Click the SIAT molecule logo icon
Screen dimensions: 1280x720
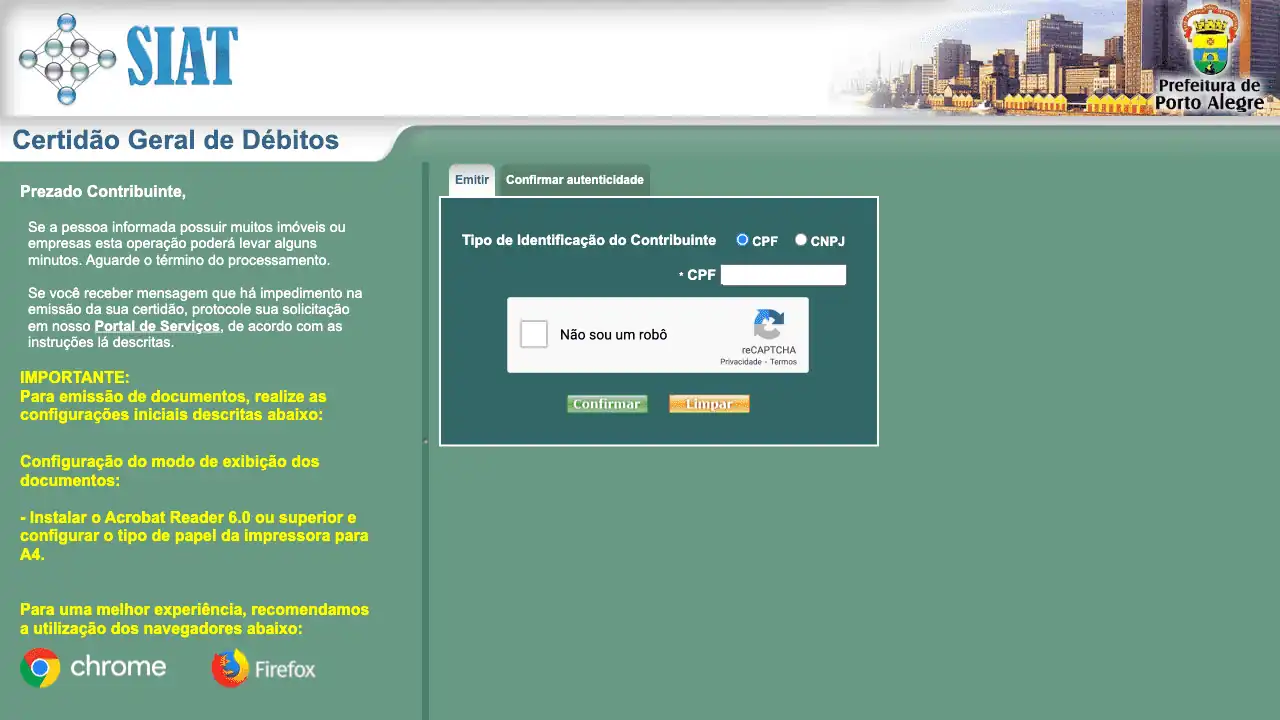coord(67,59)
